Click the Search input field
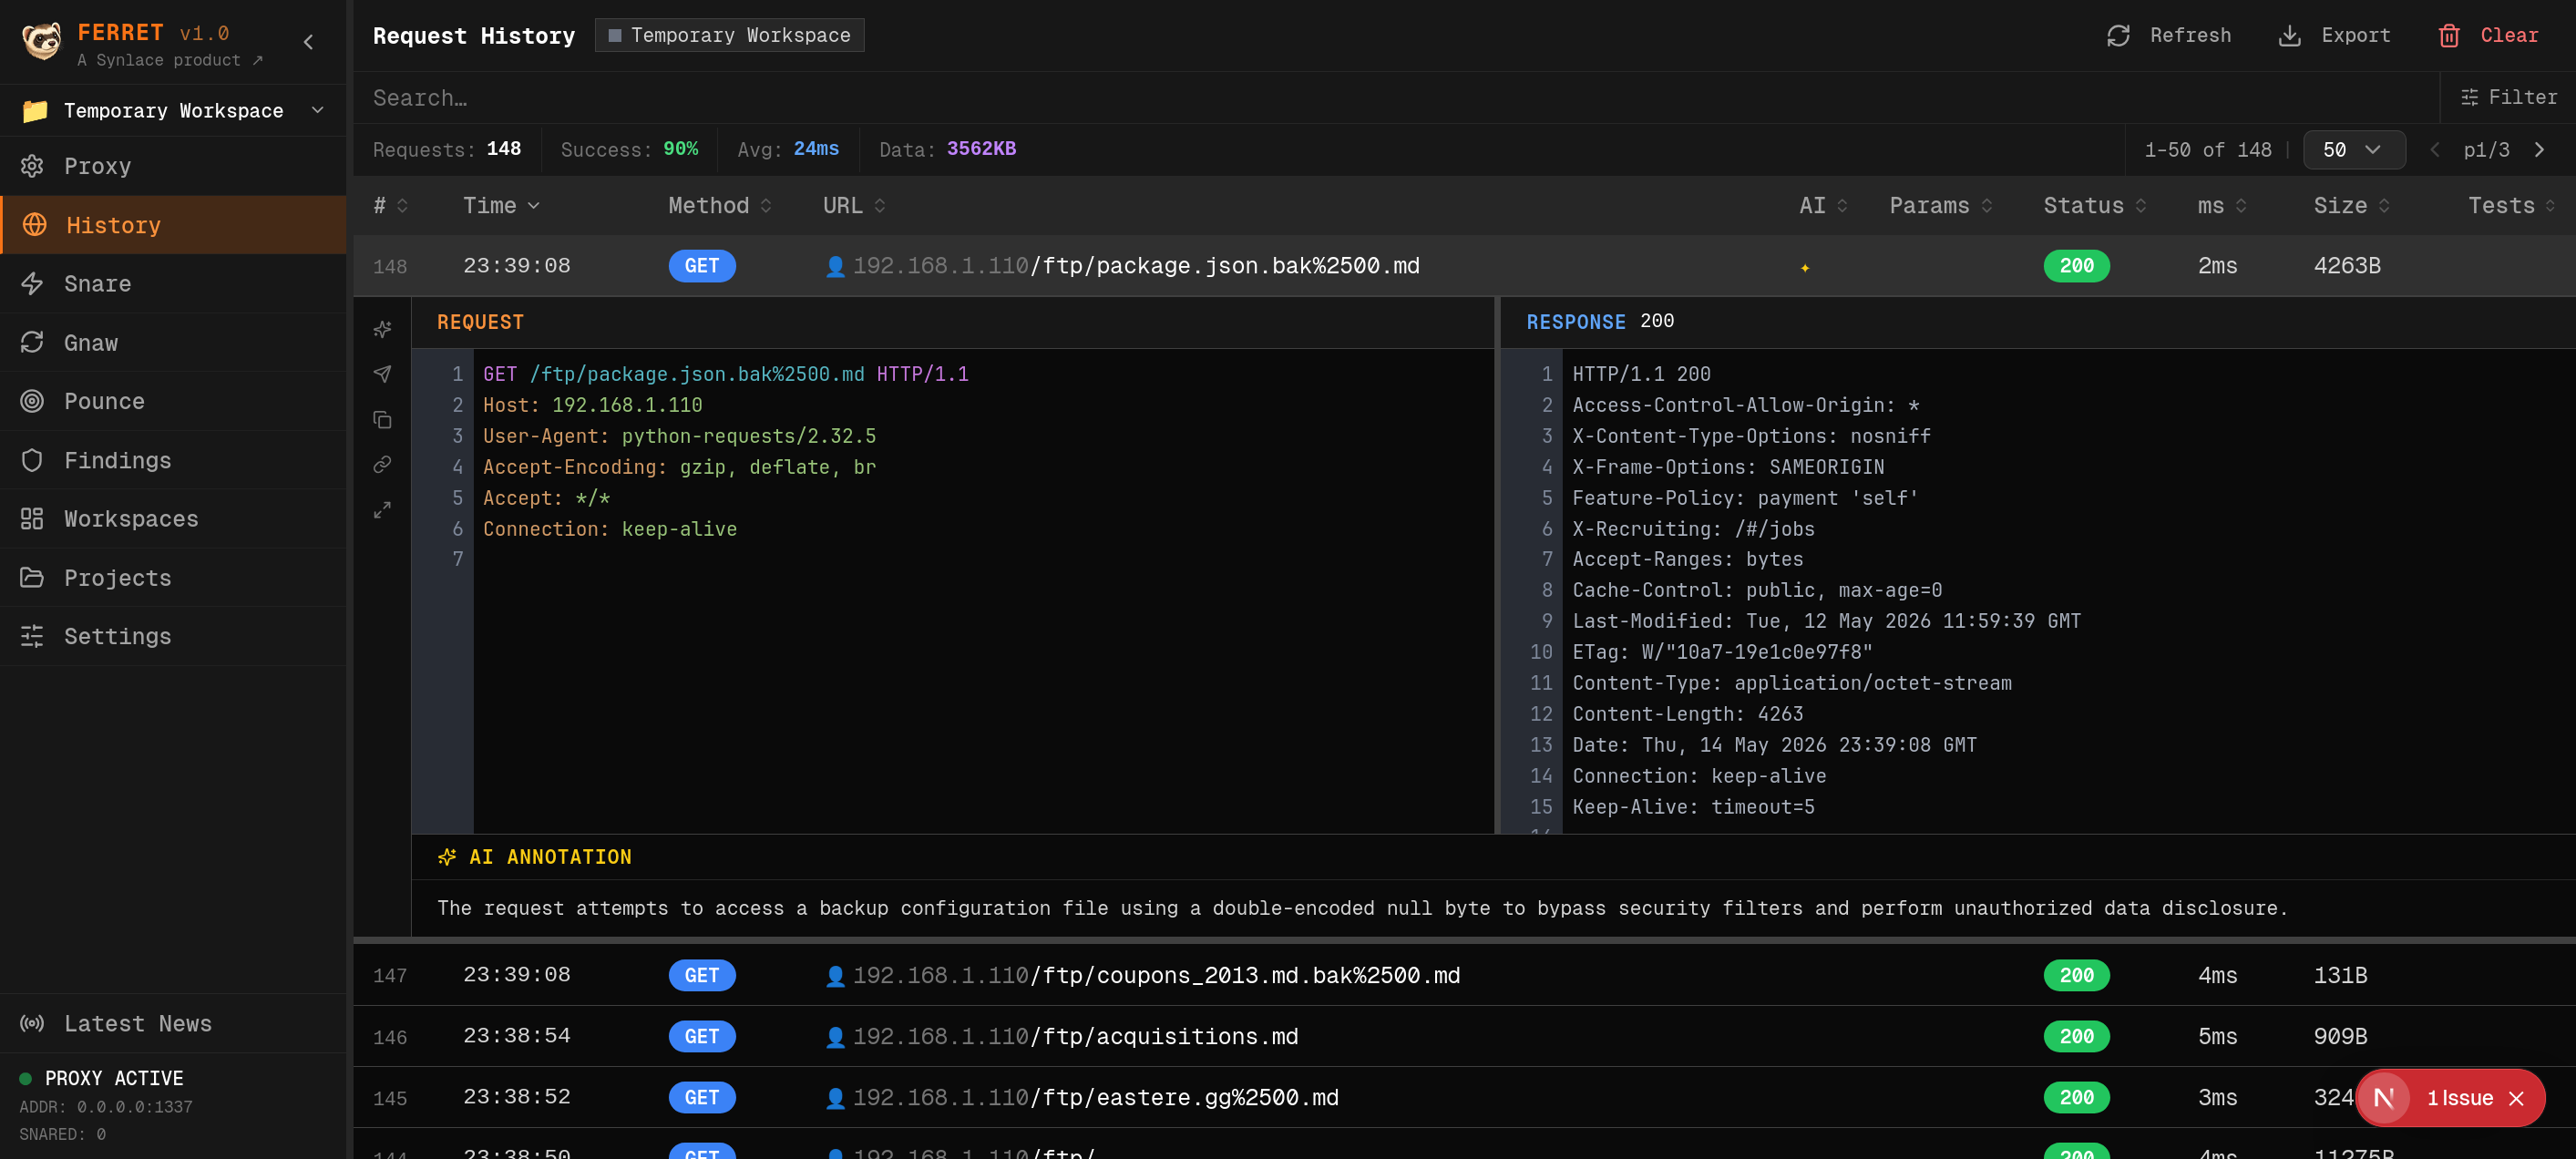The image size is (2576, 1159). coord(1395,98)
